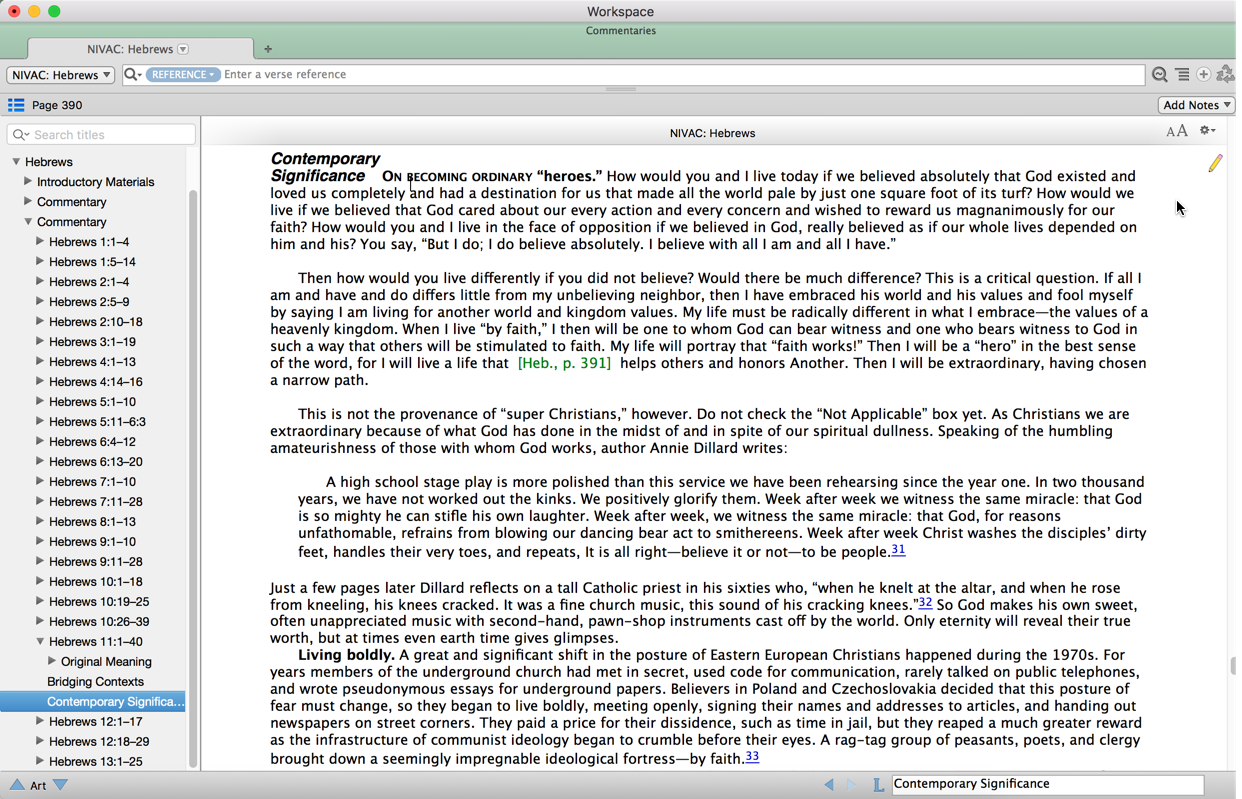Click the Page 390 label
The image size is (1242, 799).
pos(57,105)
